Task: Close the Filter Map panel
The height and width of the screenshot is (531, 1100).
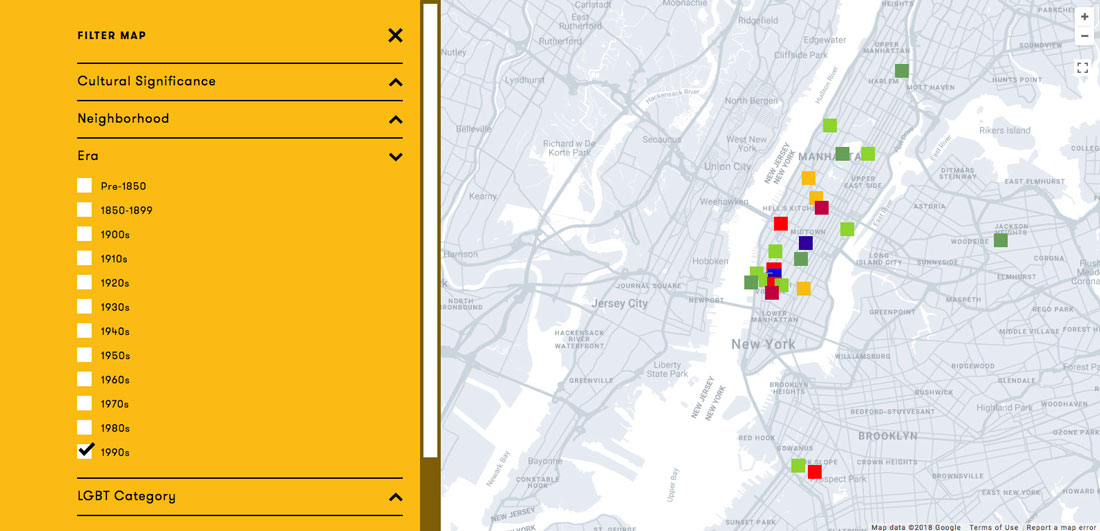Action: tap(395, 36)
